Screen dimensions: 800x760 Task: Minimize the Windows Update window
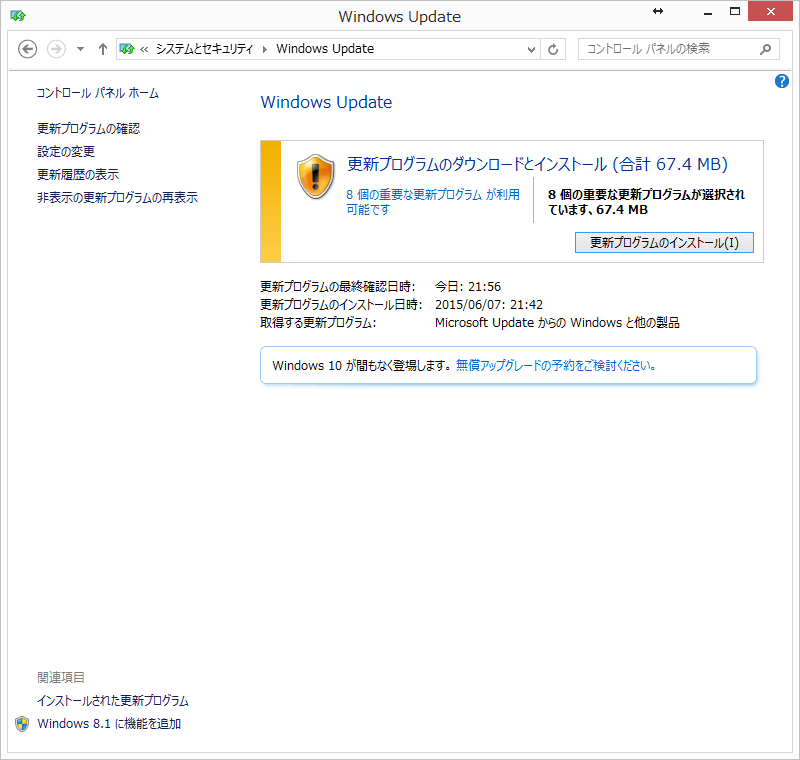[x=708, y=12]
